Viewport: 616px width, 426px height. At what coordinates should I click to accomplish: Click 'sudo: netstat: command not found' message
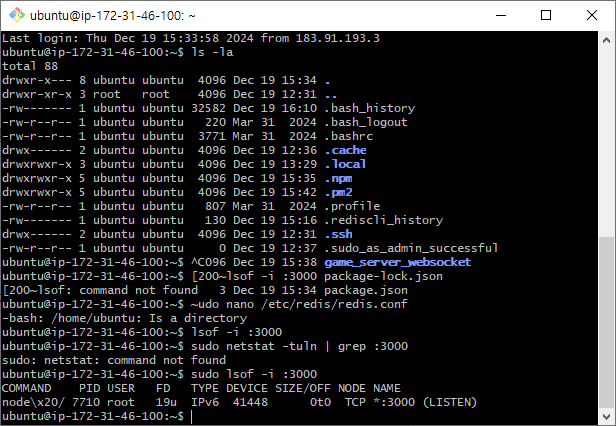coord(114,360)
